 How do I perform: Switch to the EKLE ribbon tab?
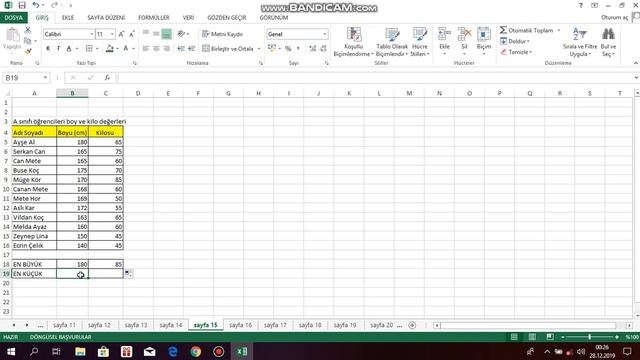tap(68, 18)
